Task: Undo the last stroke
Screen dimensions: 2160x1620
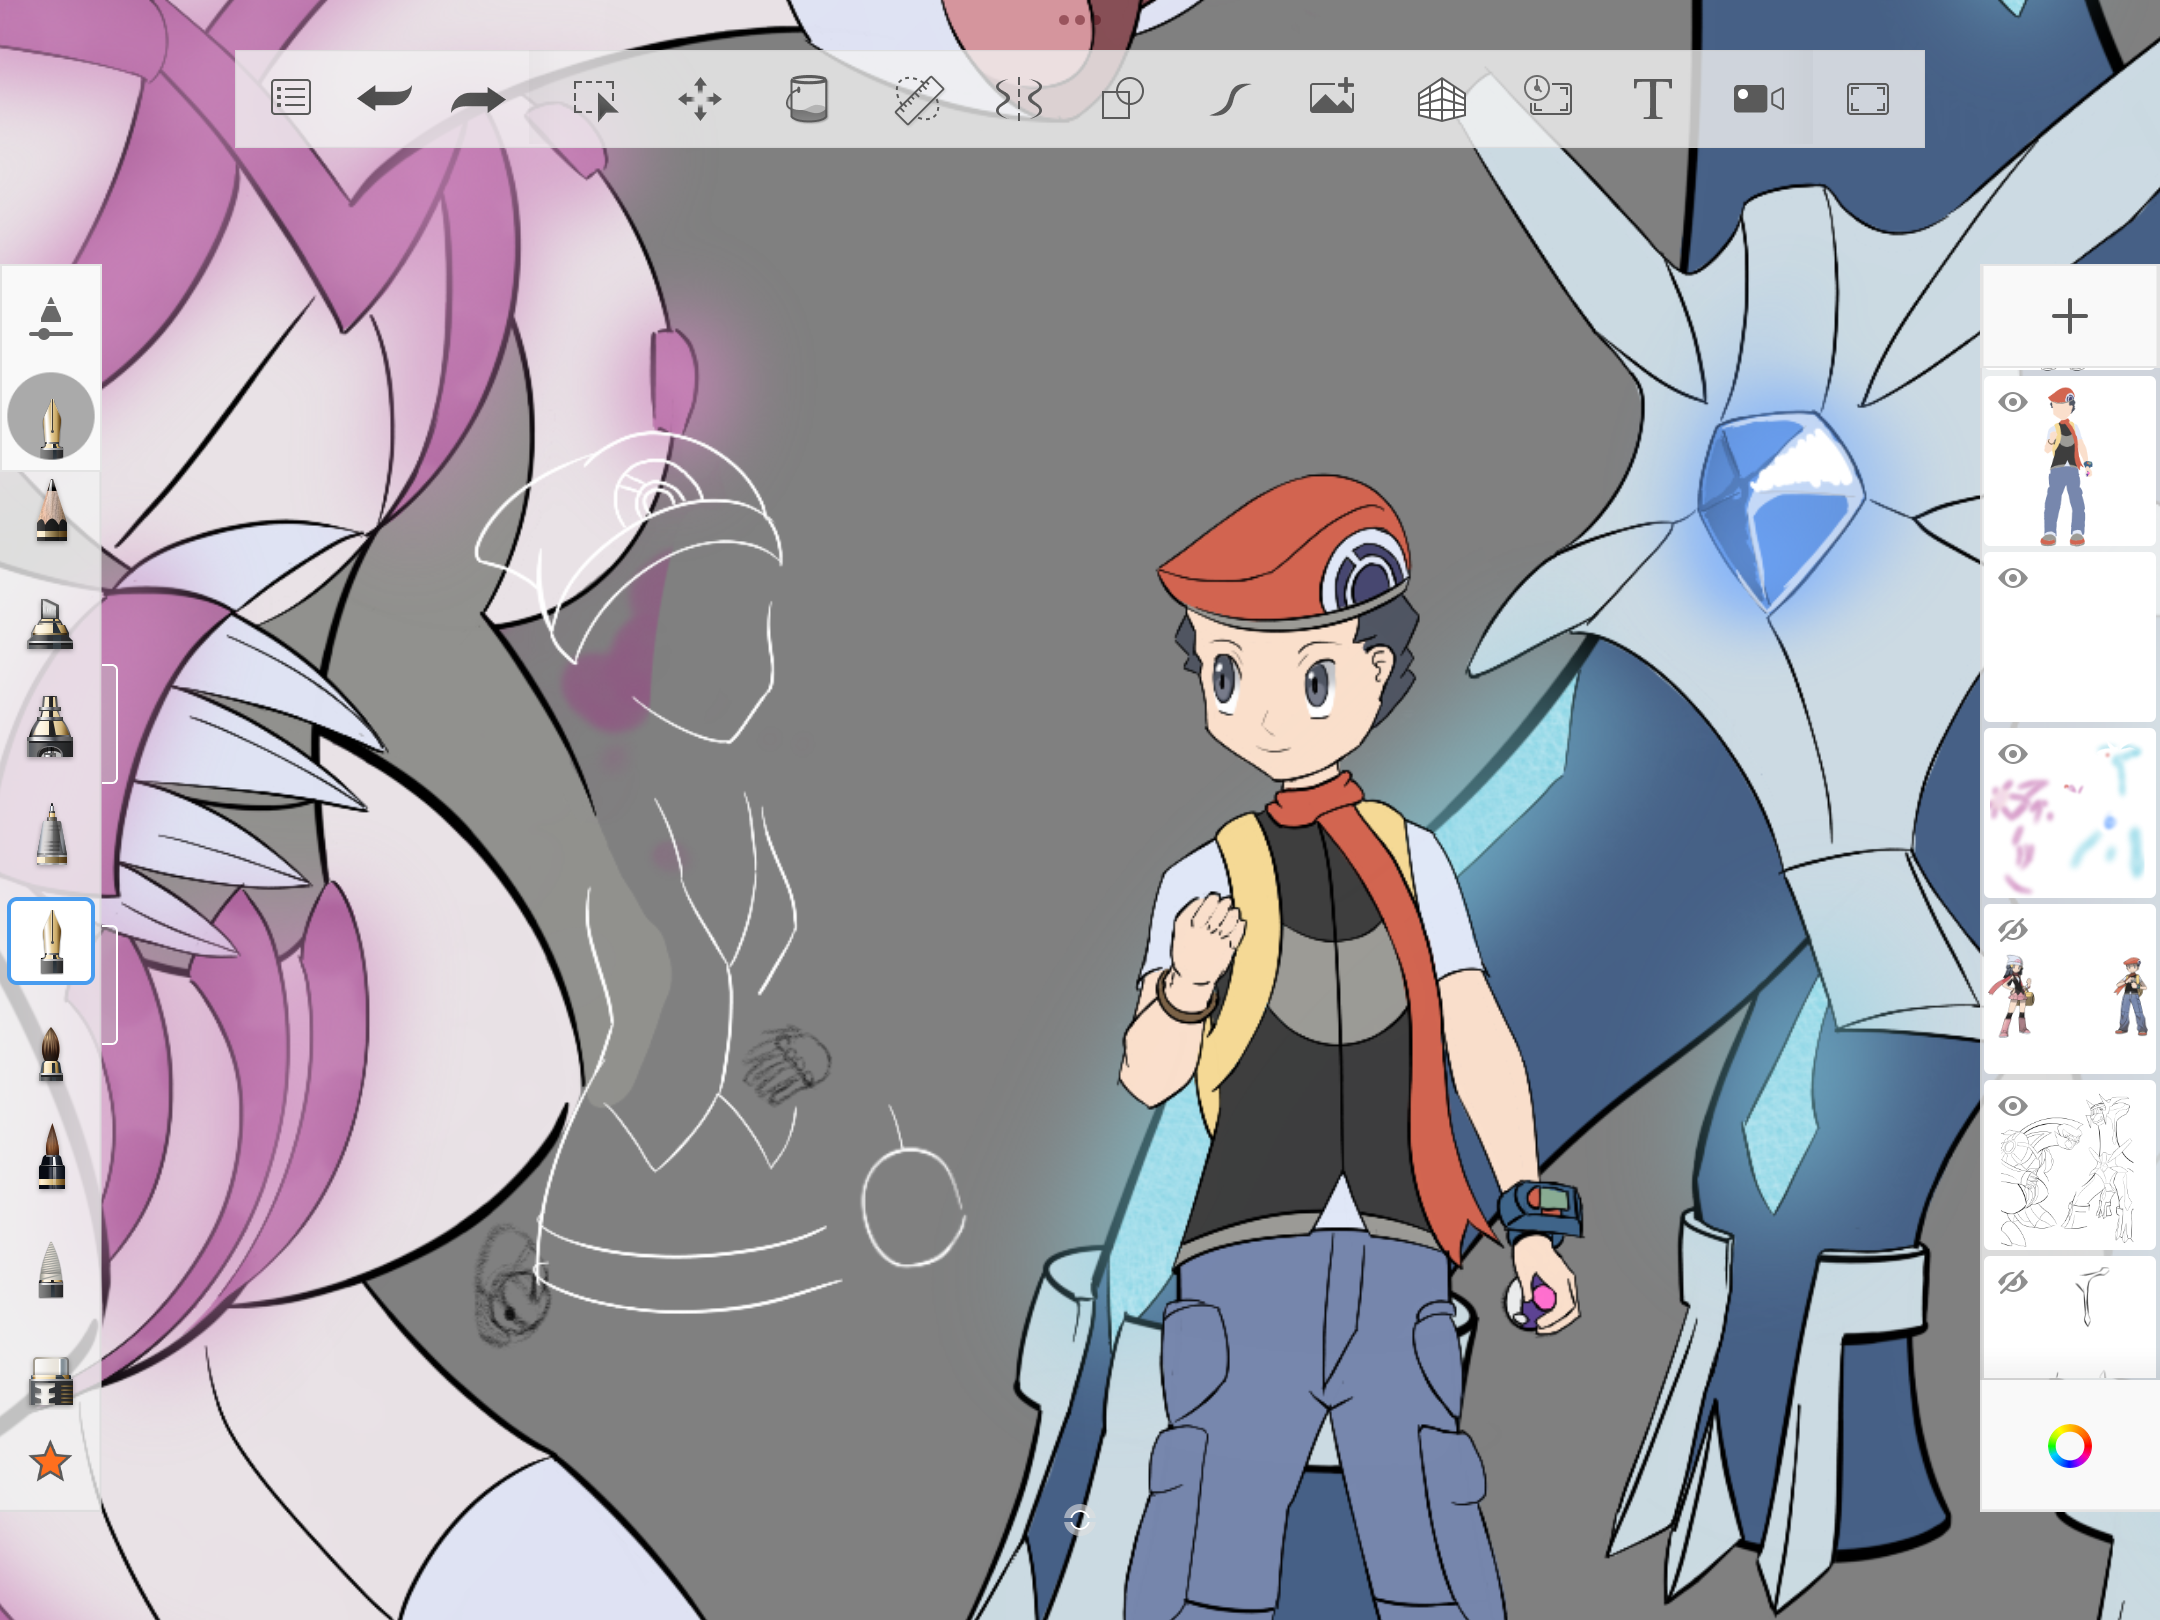Action: [x=384, y=98]
